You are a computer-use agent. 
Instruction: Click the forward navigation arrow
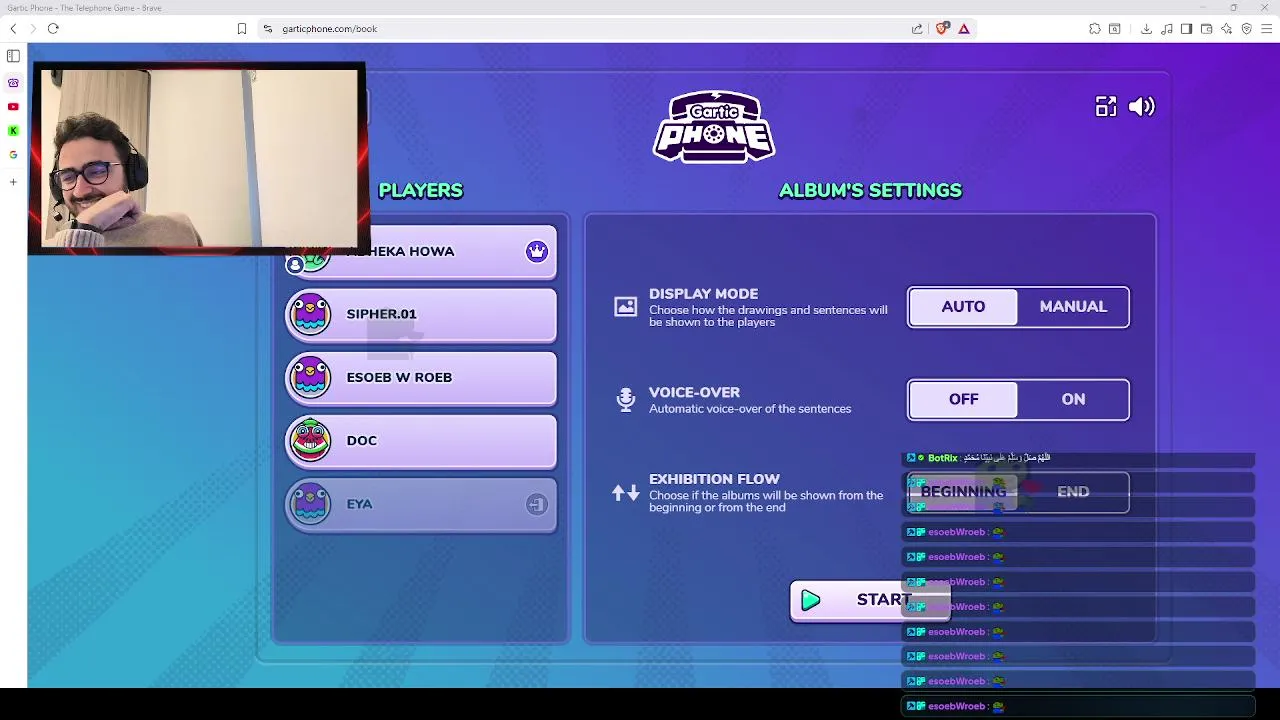[32, 29]
